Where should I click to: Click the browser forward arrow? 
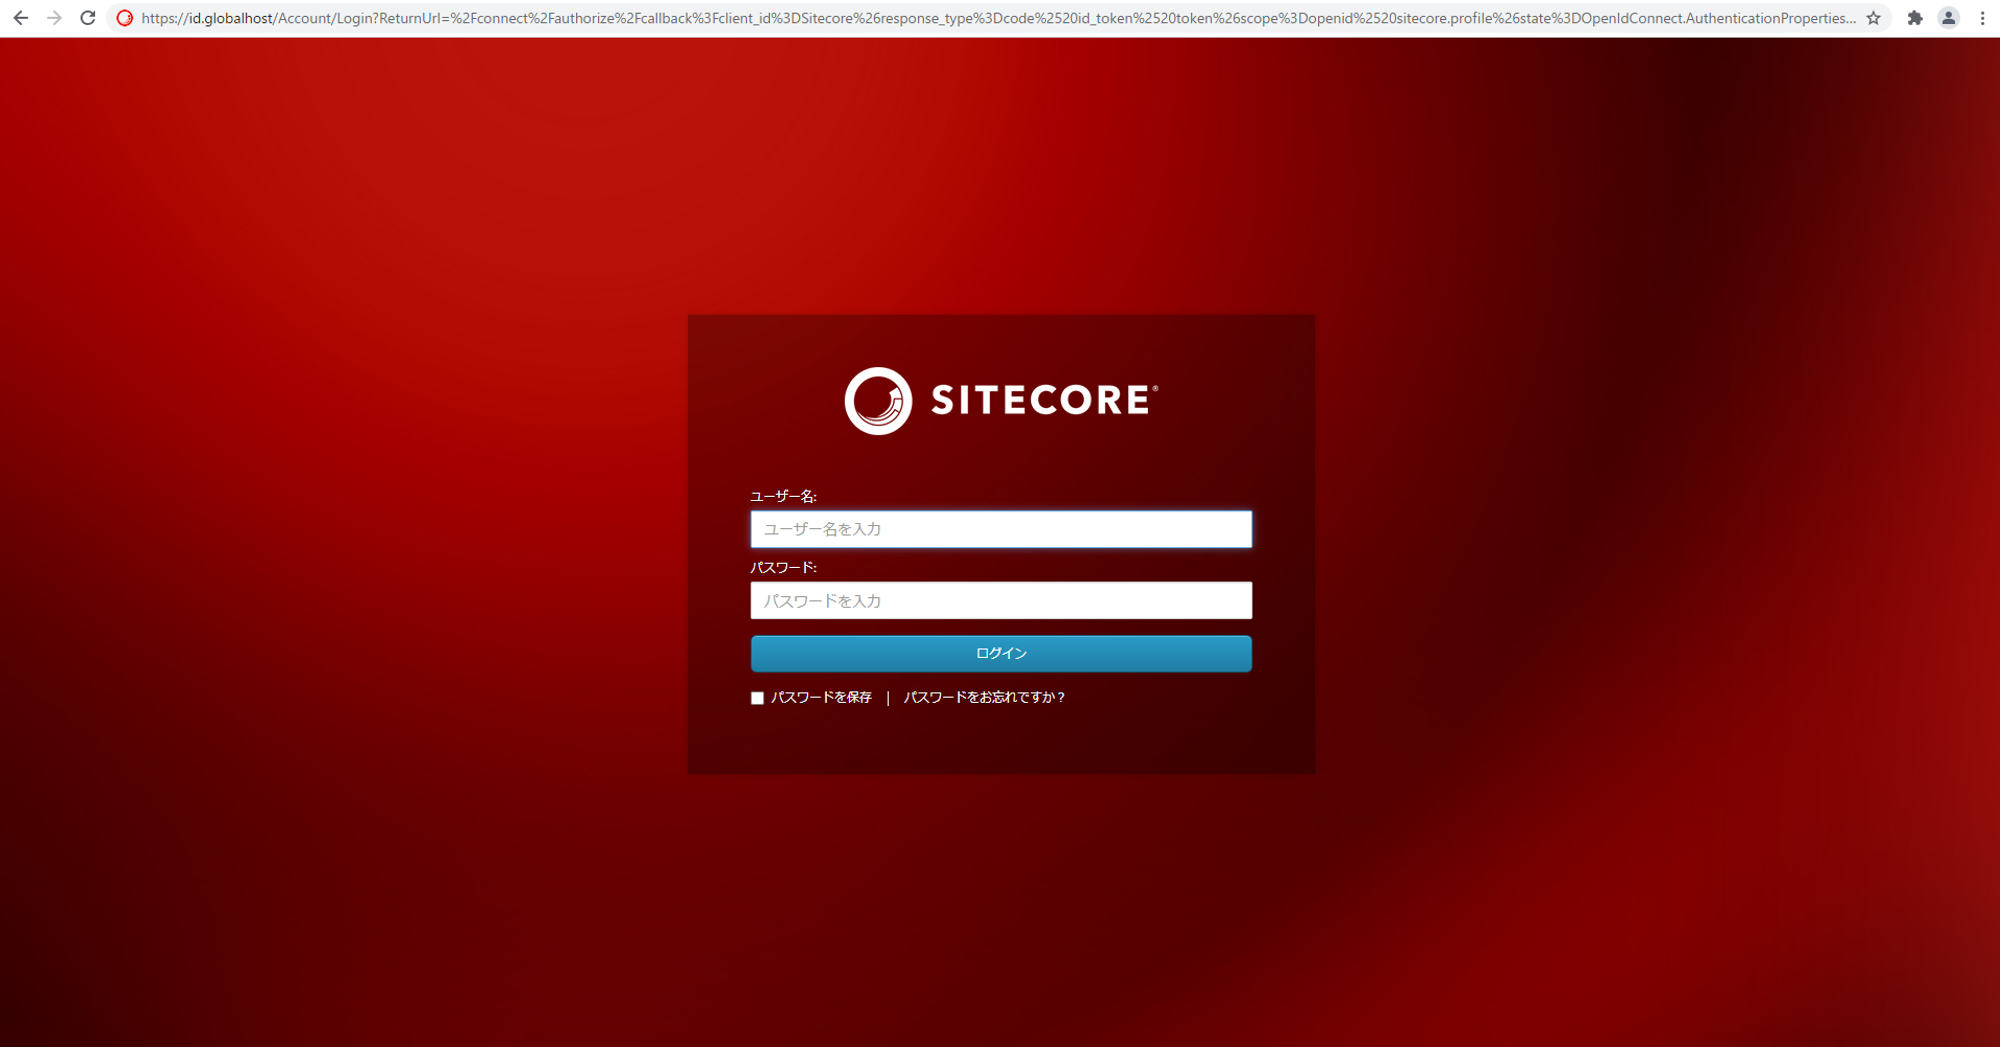(54, 18)
